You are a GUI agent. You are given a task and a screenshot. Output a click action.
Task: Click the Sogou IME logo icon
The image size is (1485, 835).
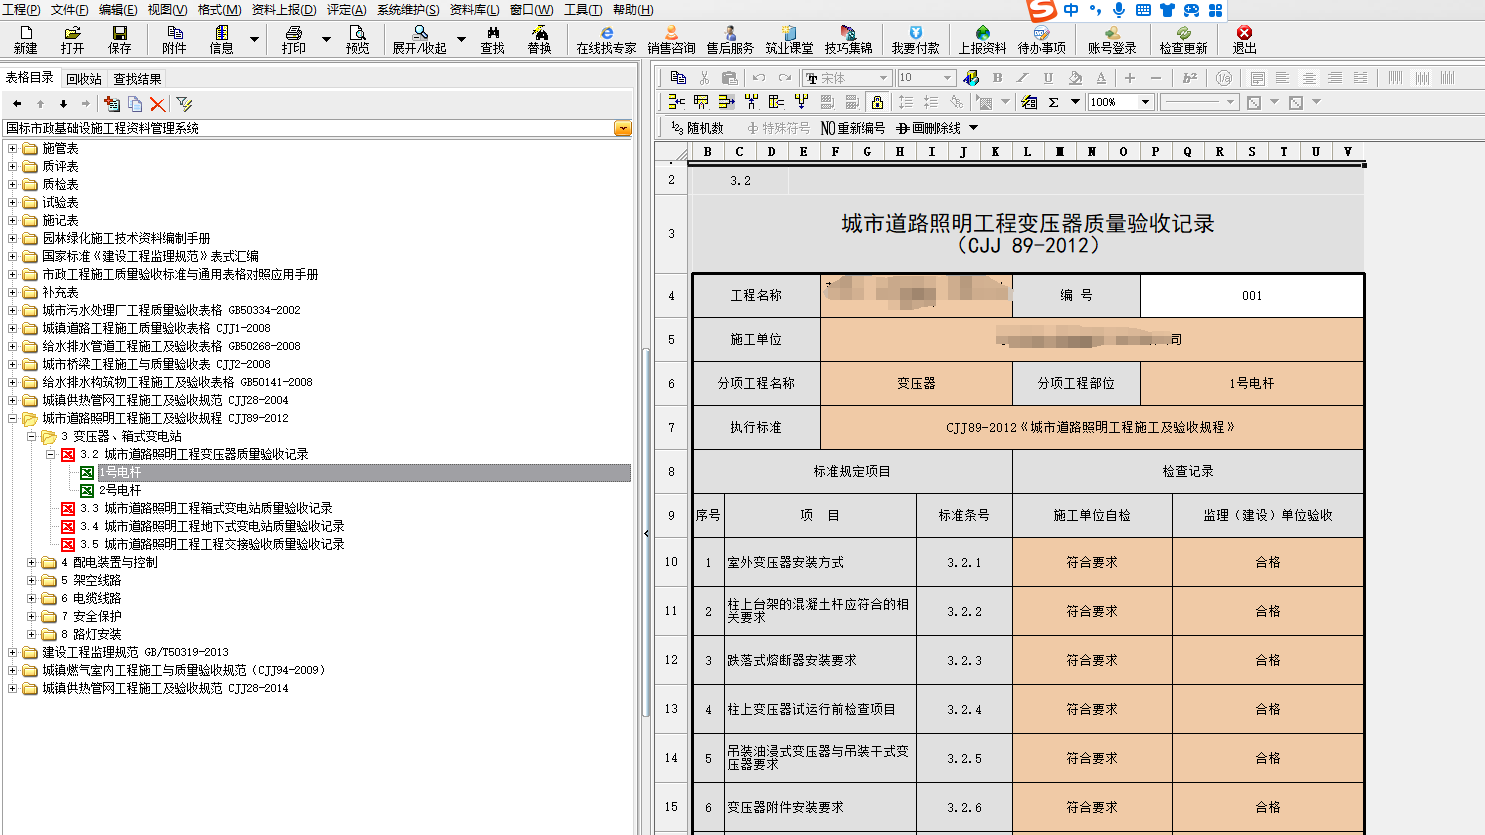1043,10
